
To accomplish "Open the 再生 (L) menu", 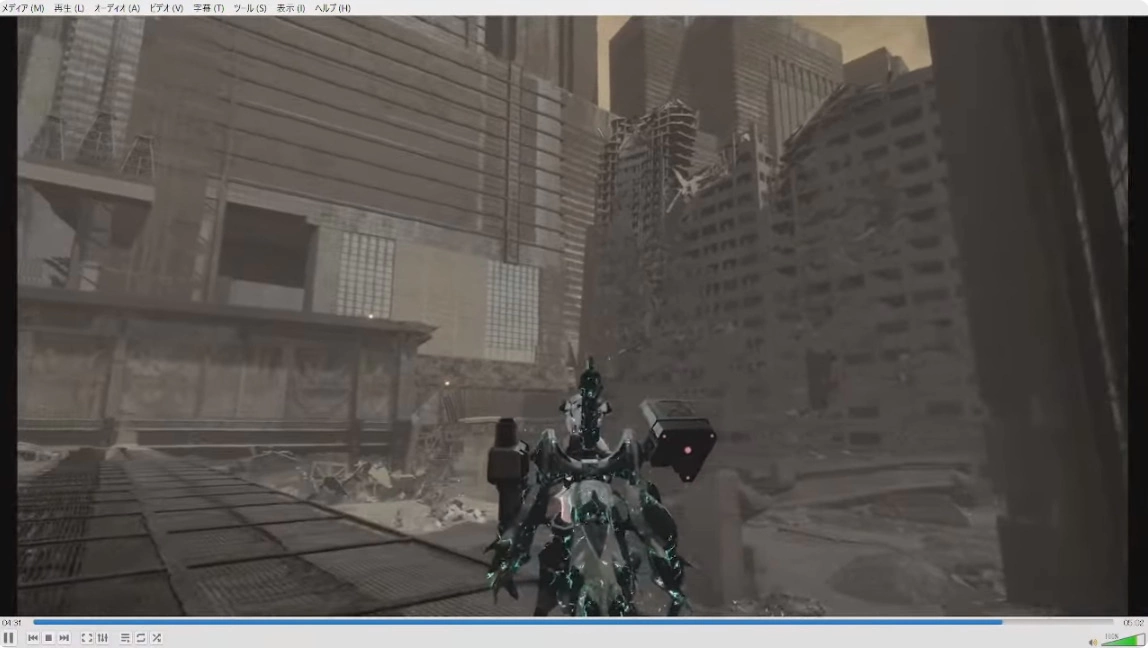I will [69, 8].
